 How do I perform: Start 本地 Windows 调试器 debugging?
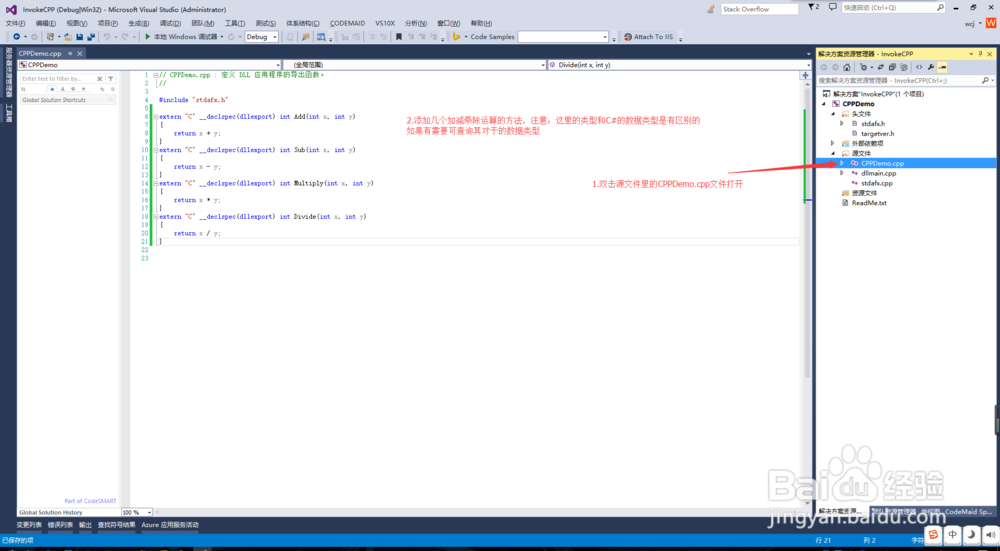(x=181, y=37)
